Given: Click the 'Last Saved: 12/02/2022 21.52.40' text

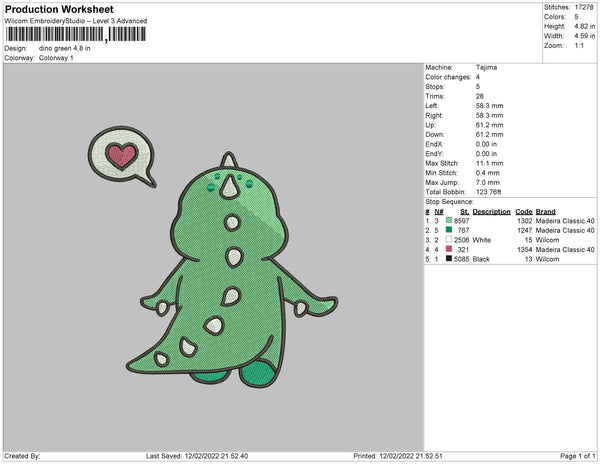Looking at the screenshot, I should click(197, 456).
